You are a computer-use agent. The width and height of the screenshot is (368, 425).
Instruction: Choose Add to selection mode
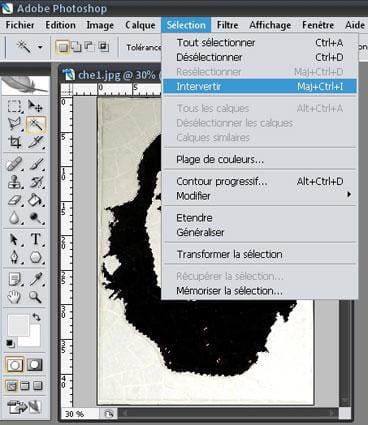point(76,47)
